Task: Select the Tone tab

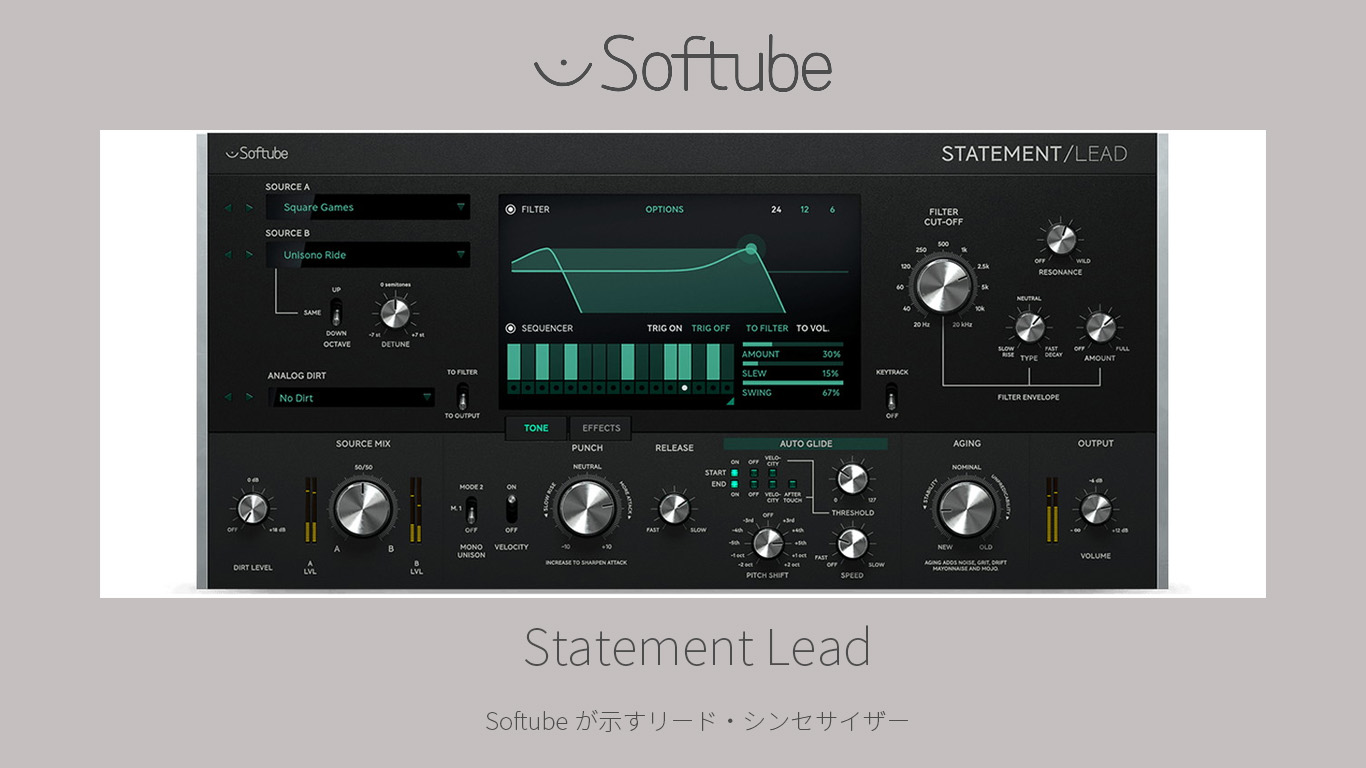Action: point(536,428)
